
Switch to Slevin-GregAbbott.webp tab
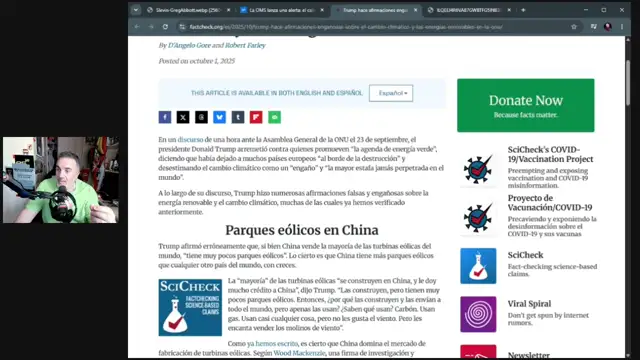(x=188, y=10)
